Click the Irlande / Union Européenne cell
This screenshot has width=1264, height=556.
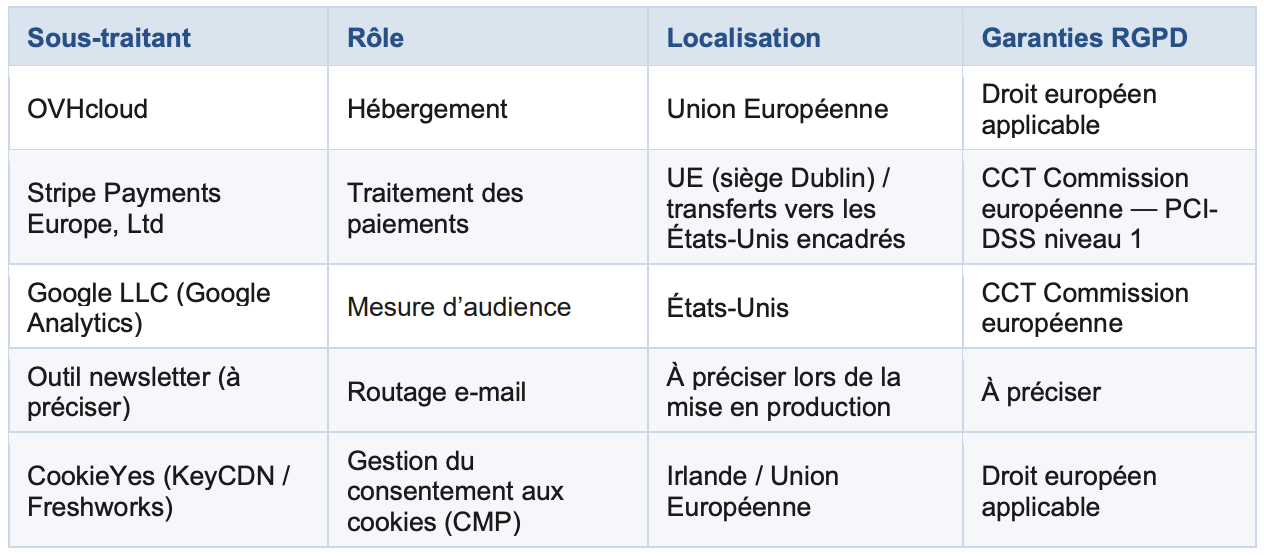pos(752,491)
